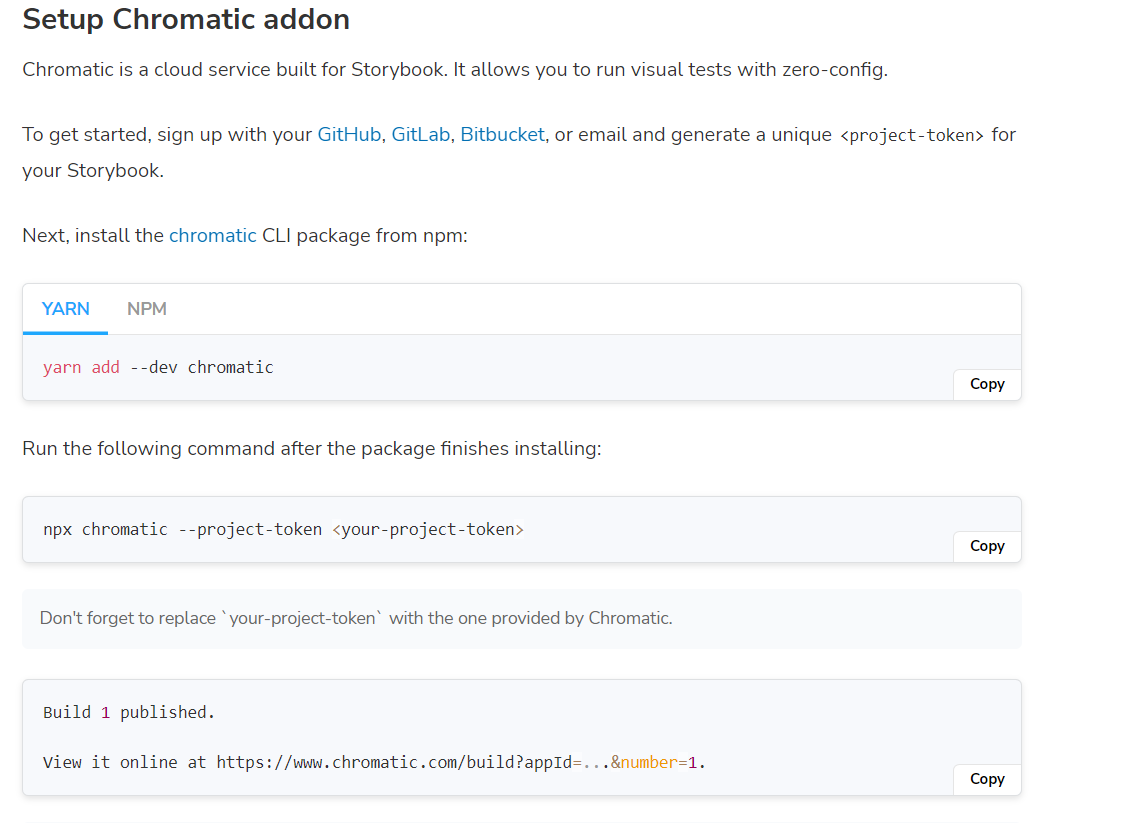Follow the GitLab link
This screenshot has width=1136, height=823.
[x=420, y=134]
